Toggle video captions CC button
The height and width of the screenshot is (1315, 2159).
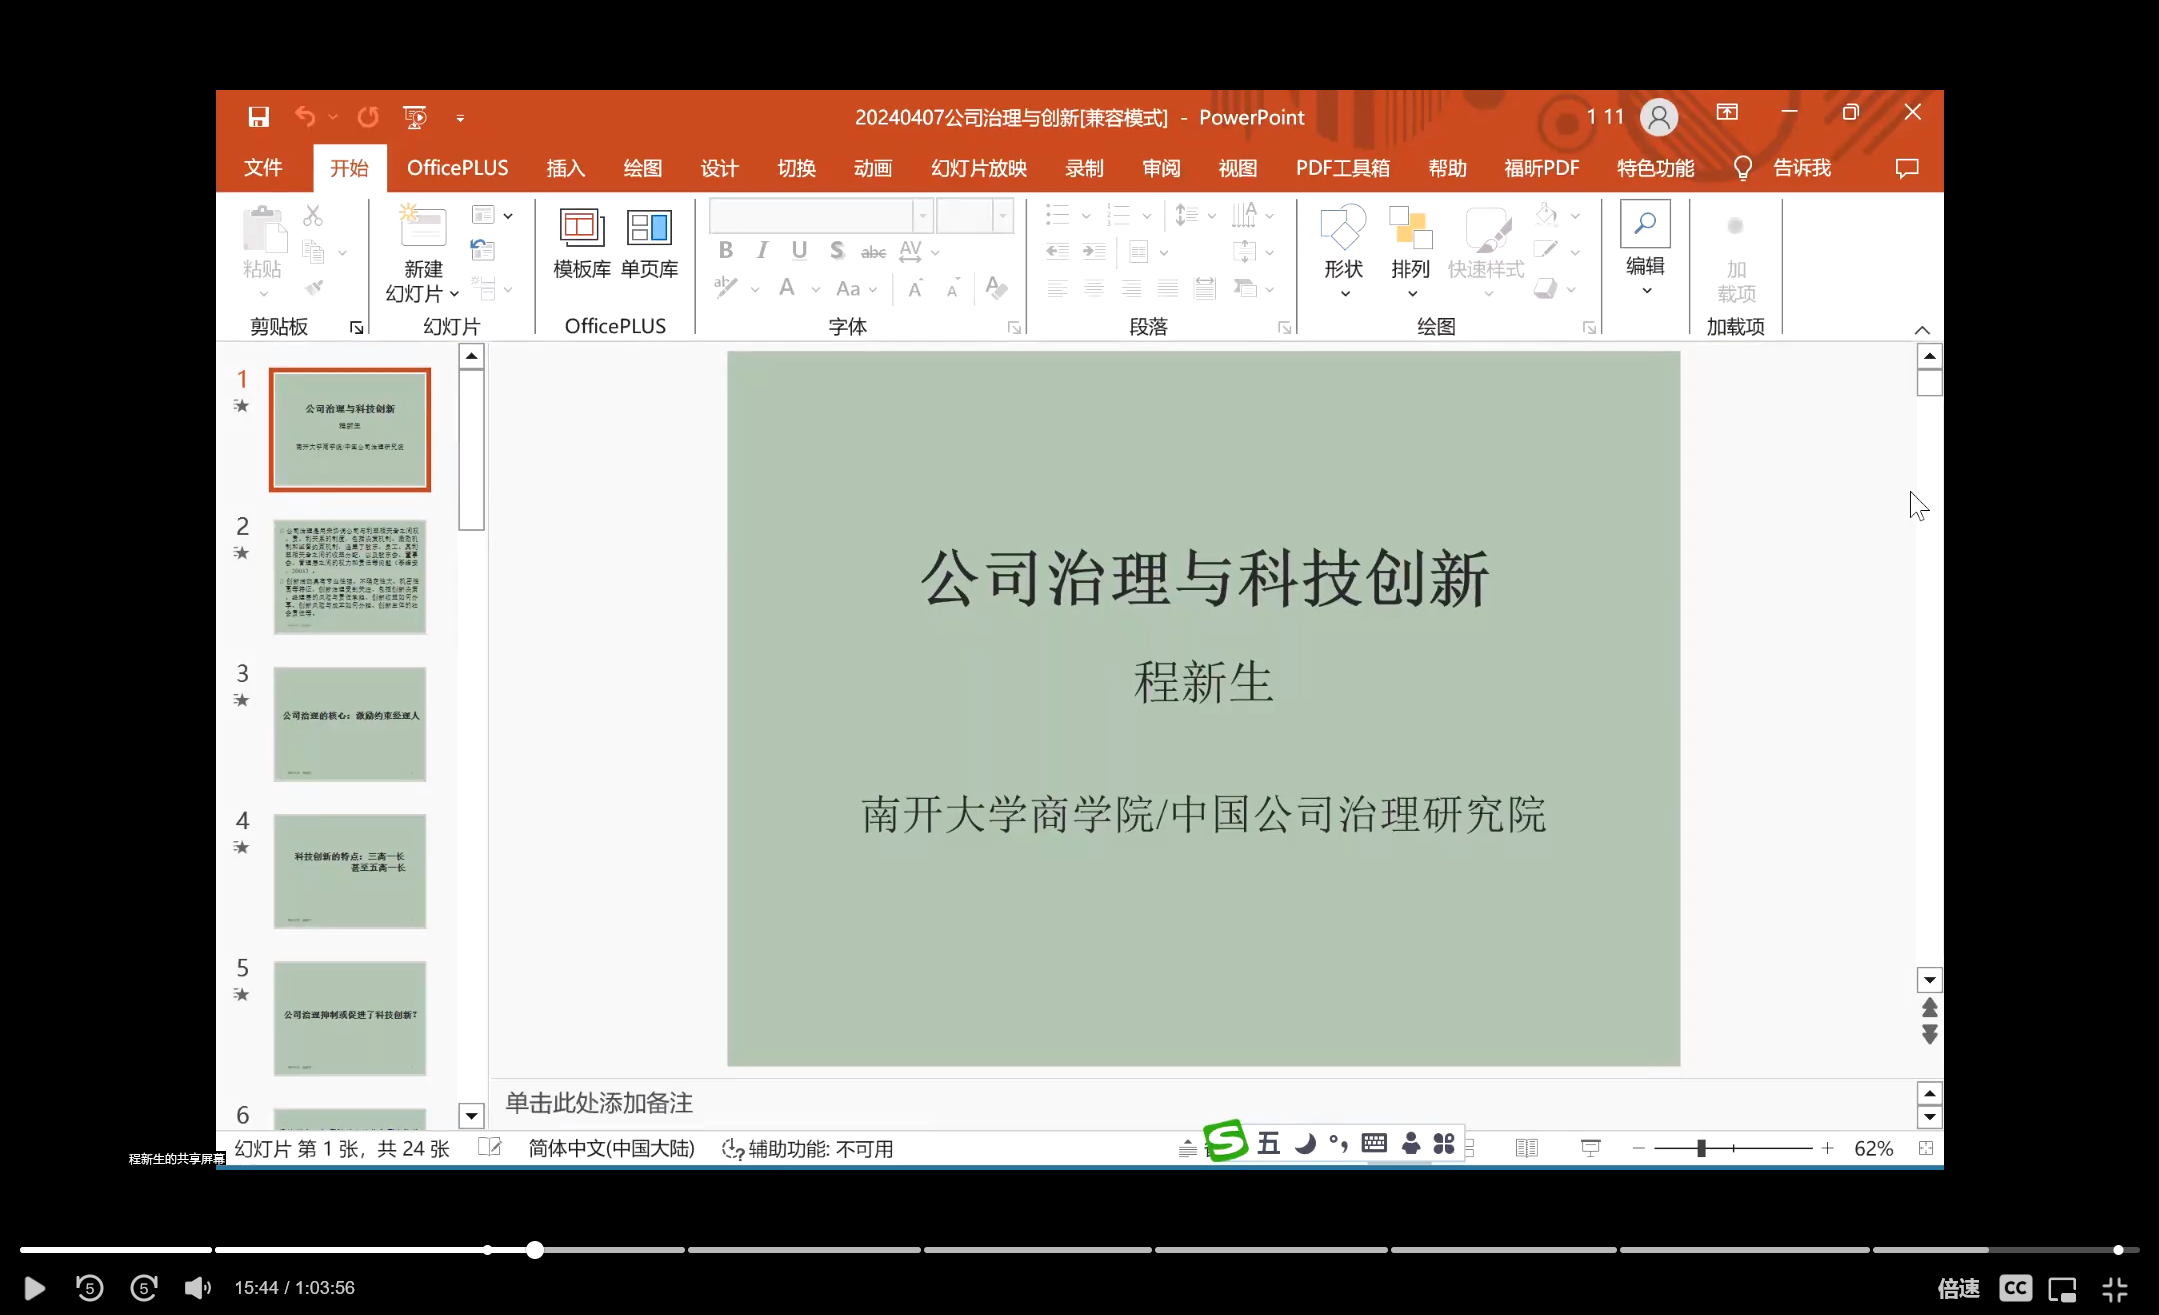coord(2015,1288)
